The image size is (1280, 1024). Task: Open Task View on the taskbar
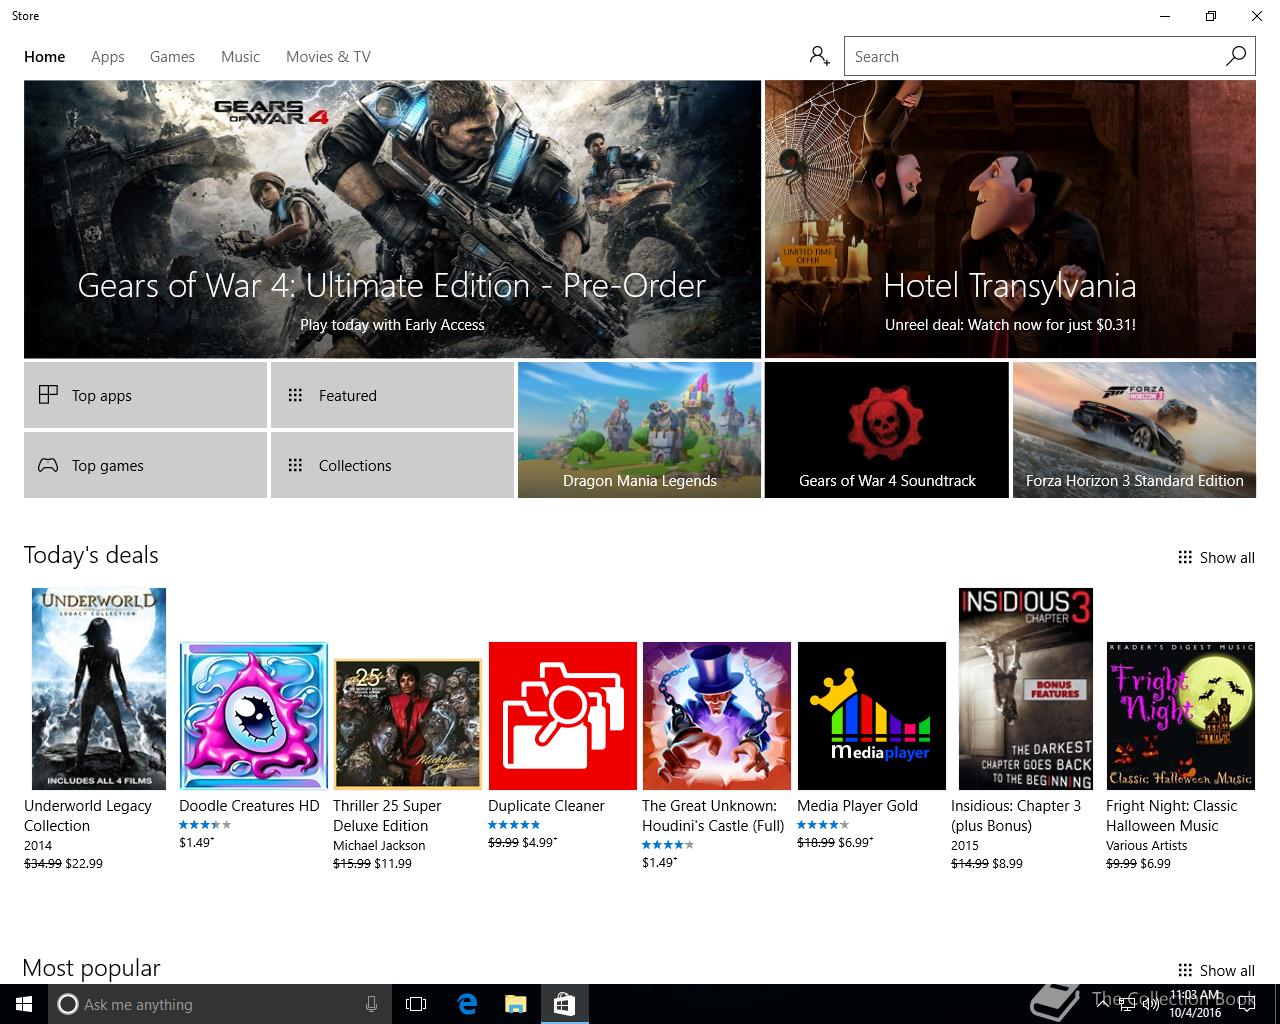pyautogui.click(x=416, y=1004)
